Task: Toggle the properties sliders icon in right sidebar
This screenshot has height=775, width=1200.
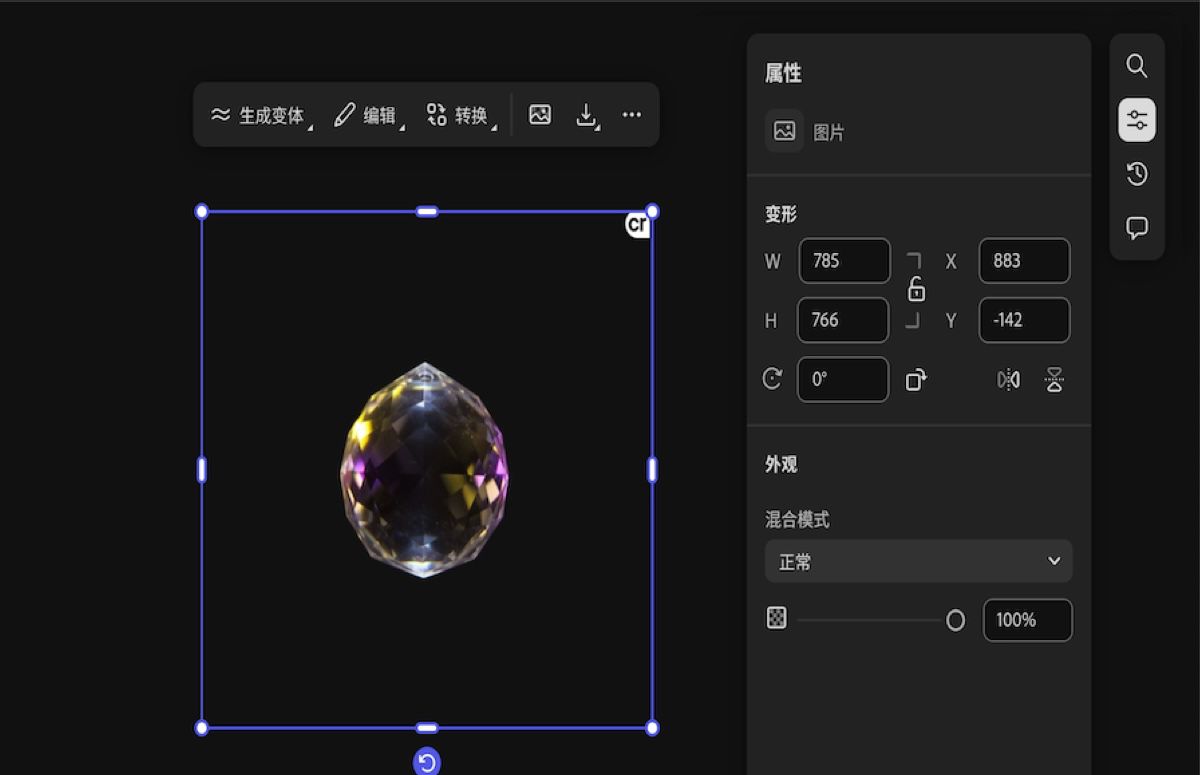Action: point(1137,119)
